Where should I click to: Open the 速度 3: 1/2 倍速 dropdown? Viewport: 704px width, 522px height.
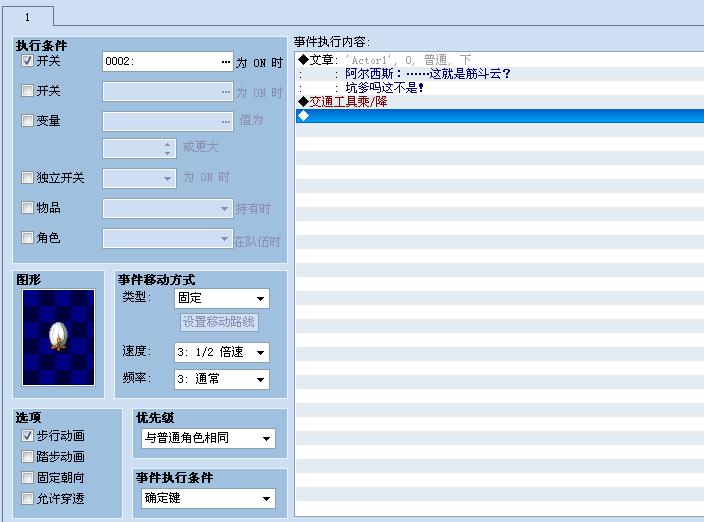[222, 352]
